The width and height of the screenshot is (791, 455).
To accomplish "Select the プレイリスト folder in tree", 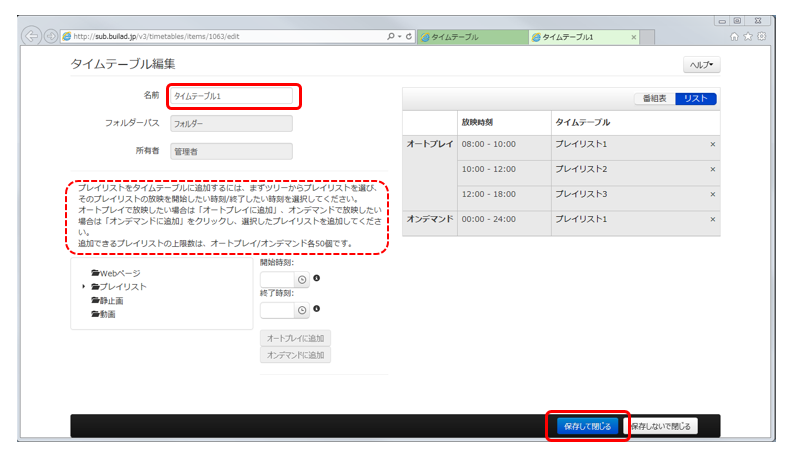I will click(119, 287).
